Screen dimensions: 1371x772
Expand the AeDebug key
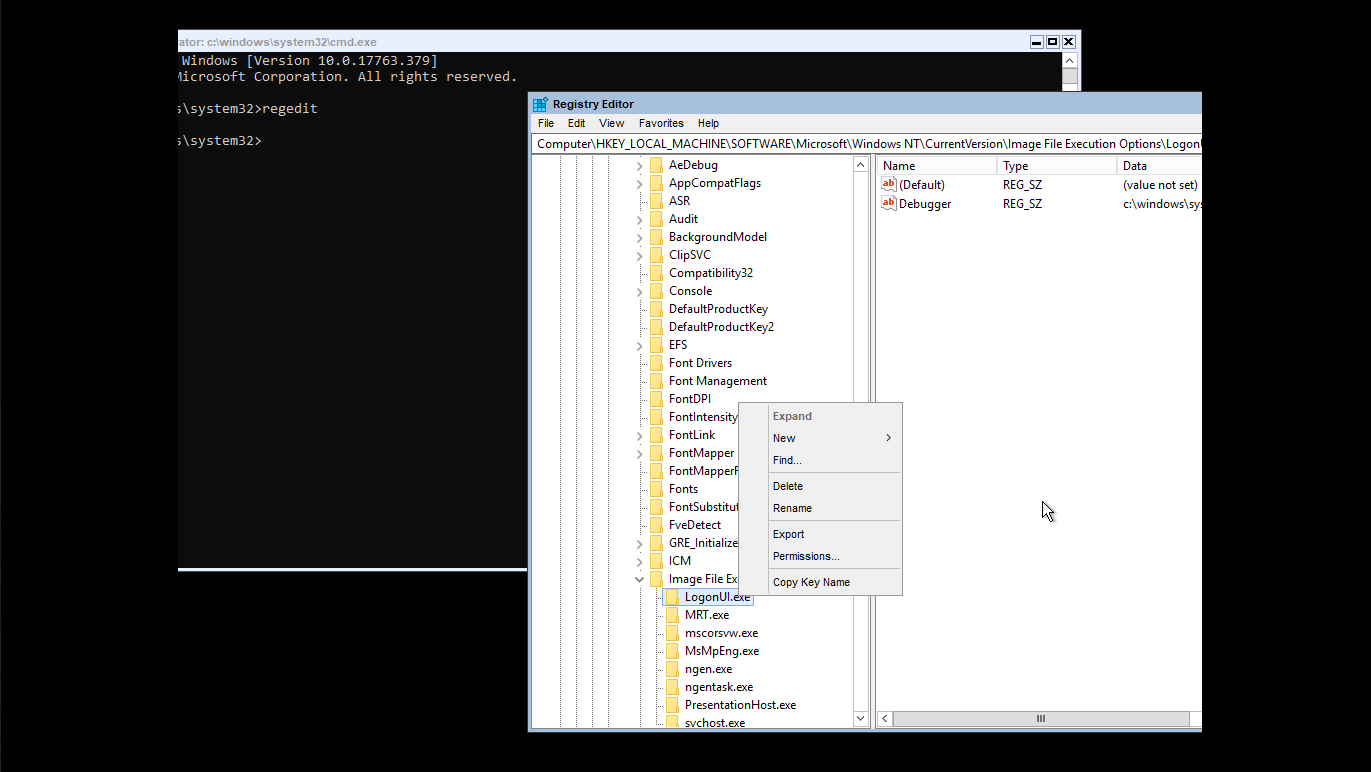(x=640, y=165)
